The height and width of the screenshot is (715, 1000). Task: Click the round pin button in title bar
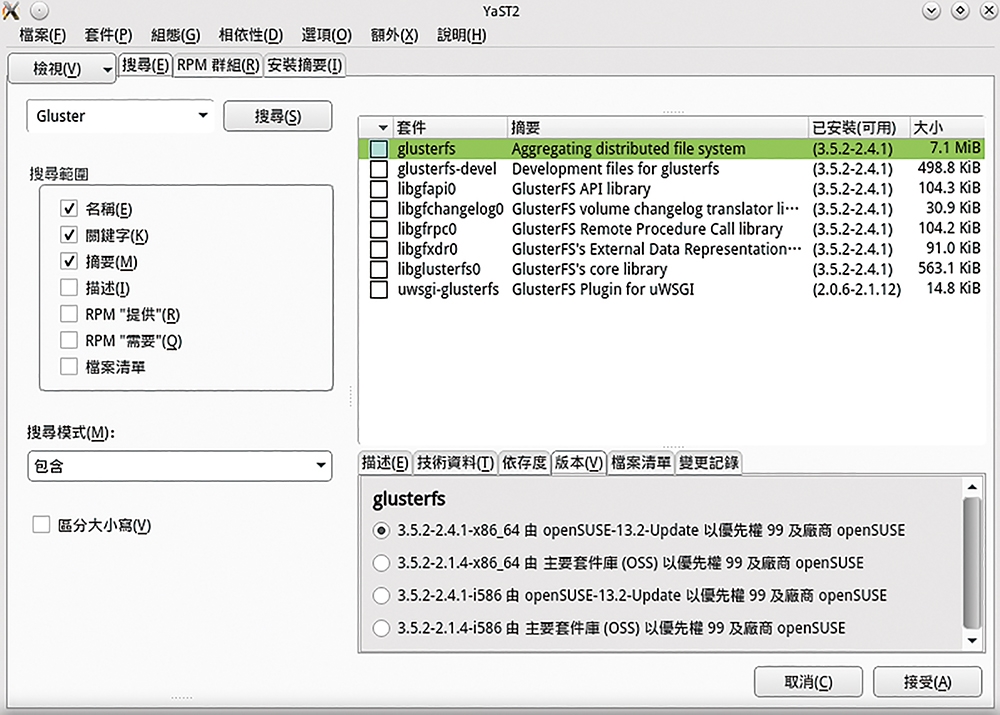tap(40, 11)
